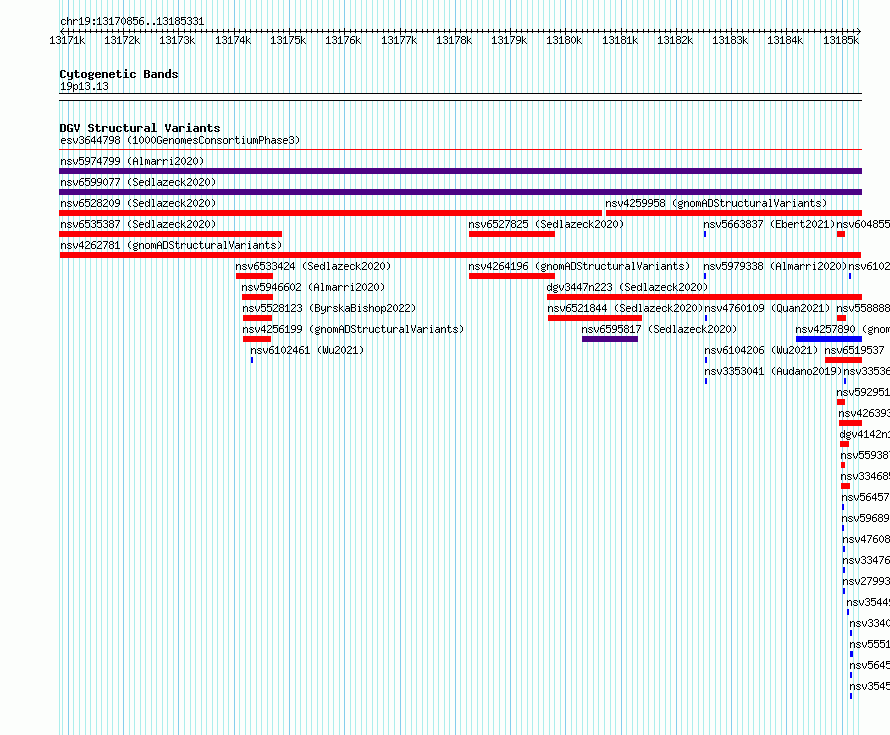Open variant nsv4760109 (Quan2021) label
890x735 pixels.
[x=767, y=308]
